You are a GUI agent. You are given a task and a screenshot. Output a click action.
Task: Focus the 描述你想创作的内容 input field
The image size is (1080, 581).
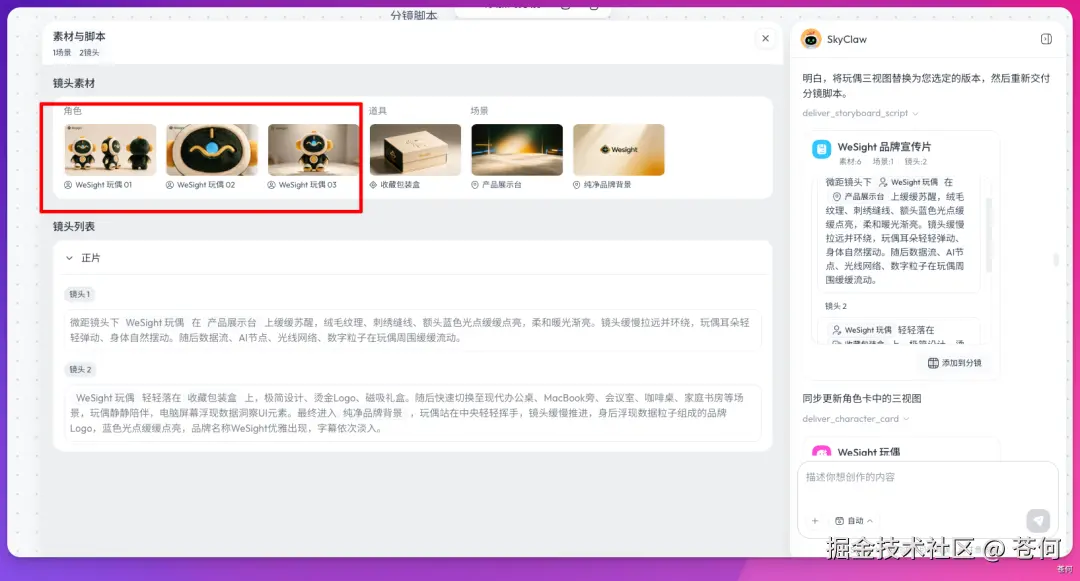(x=927, y=477)
